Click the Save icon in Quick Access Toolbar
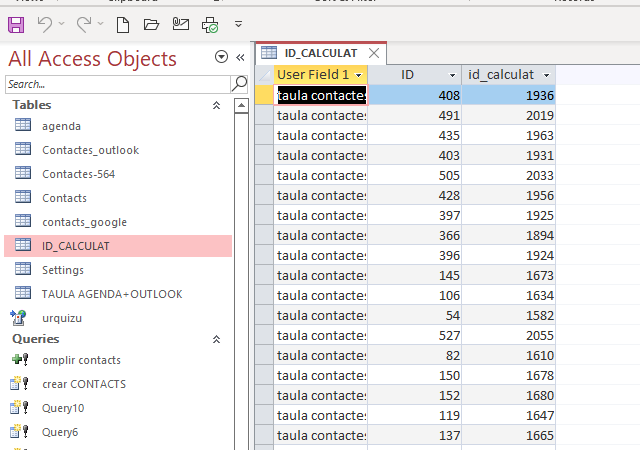Image resolution: width=640 pixels, height=450 pixels. click(17, 23)
